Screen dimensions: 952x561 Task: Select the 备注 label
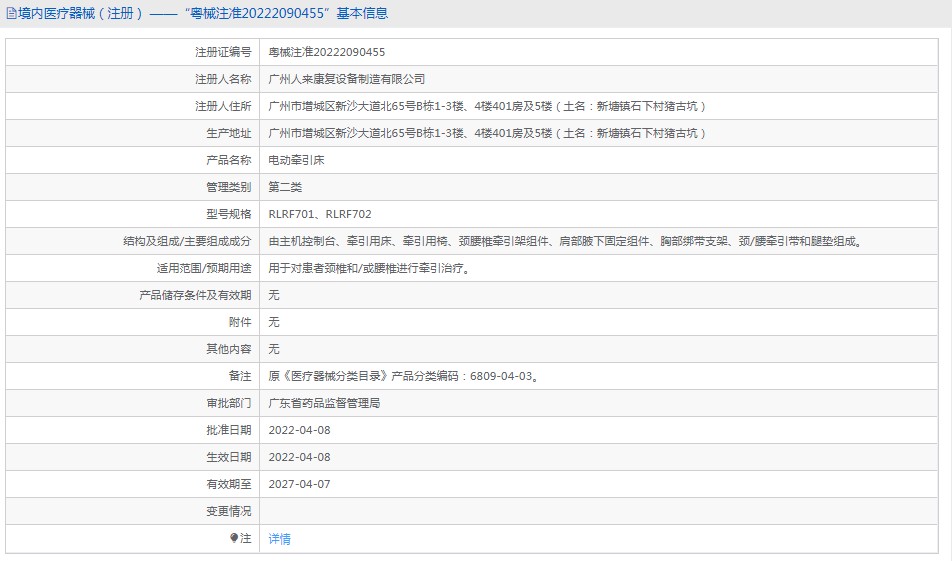[240, 376]
